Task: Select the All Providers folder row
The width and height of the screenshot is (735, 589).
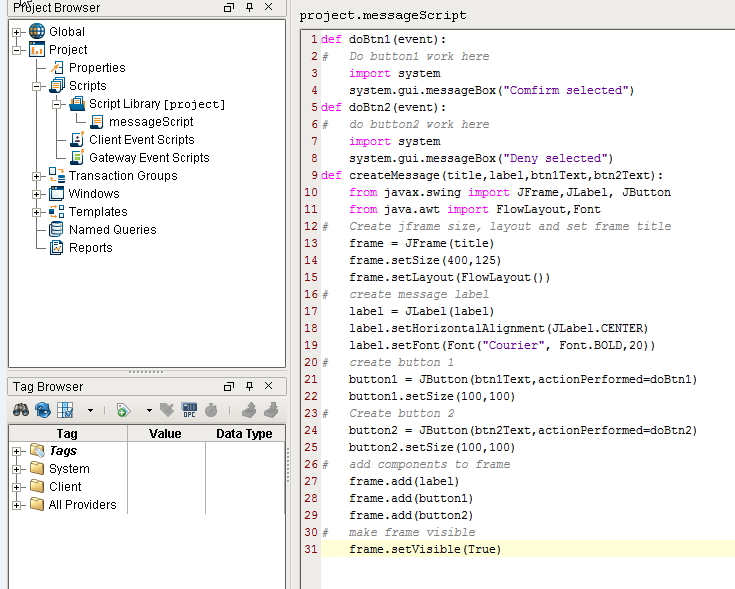Action: coord(82,505)
